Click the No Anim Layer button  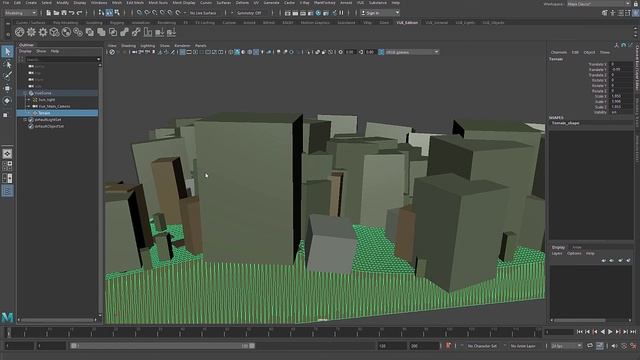click(x=523, y=346)
